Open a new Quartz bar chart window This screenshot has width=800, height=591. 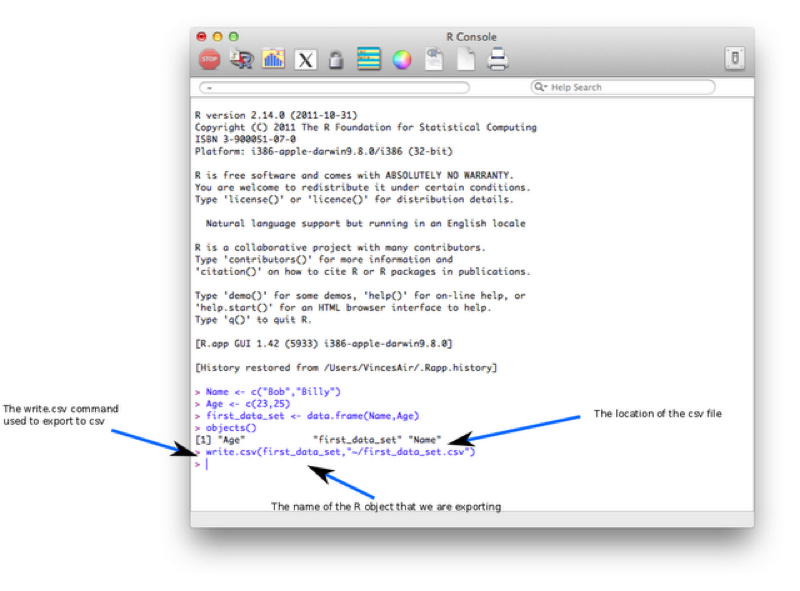click(273, 59)
